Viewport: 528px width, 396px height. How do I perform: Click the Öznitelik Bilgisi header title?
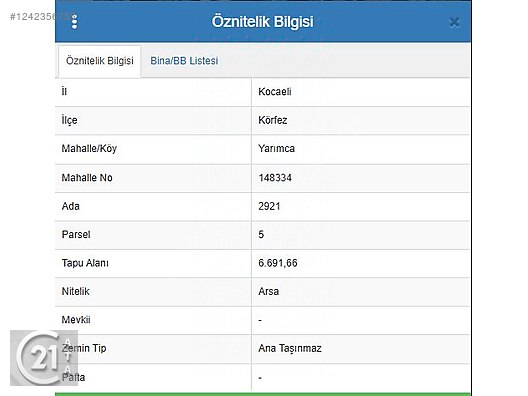pyautogui.click(x=263, y=22)
